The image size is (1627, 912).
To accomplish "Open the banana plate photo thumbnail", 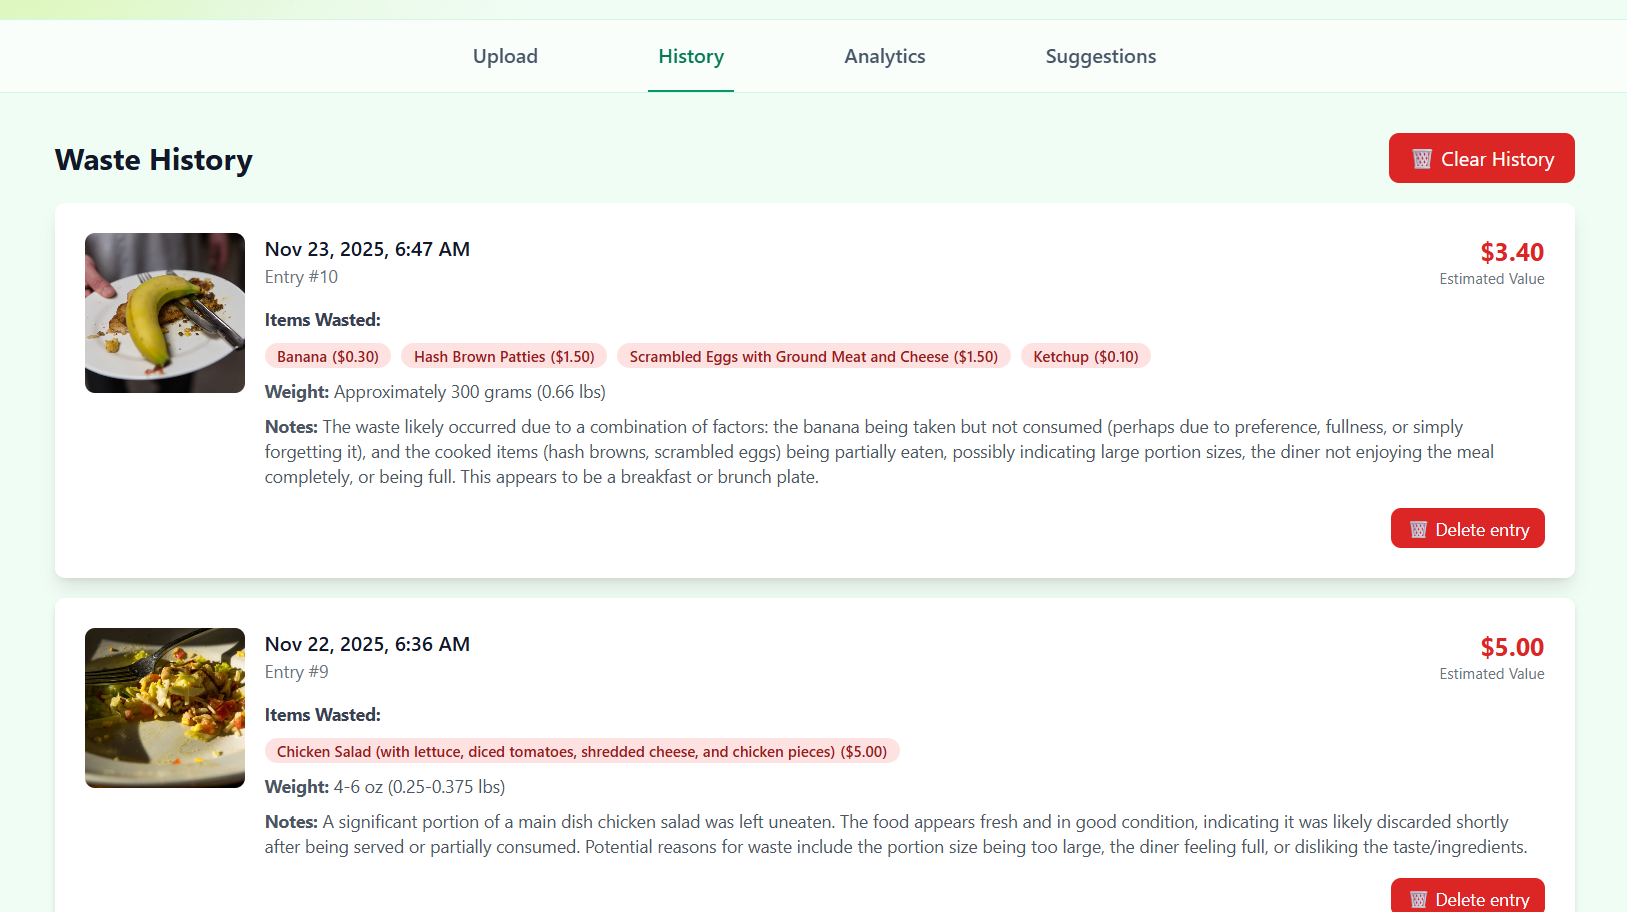I will pos(165,313).
